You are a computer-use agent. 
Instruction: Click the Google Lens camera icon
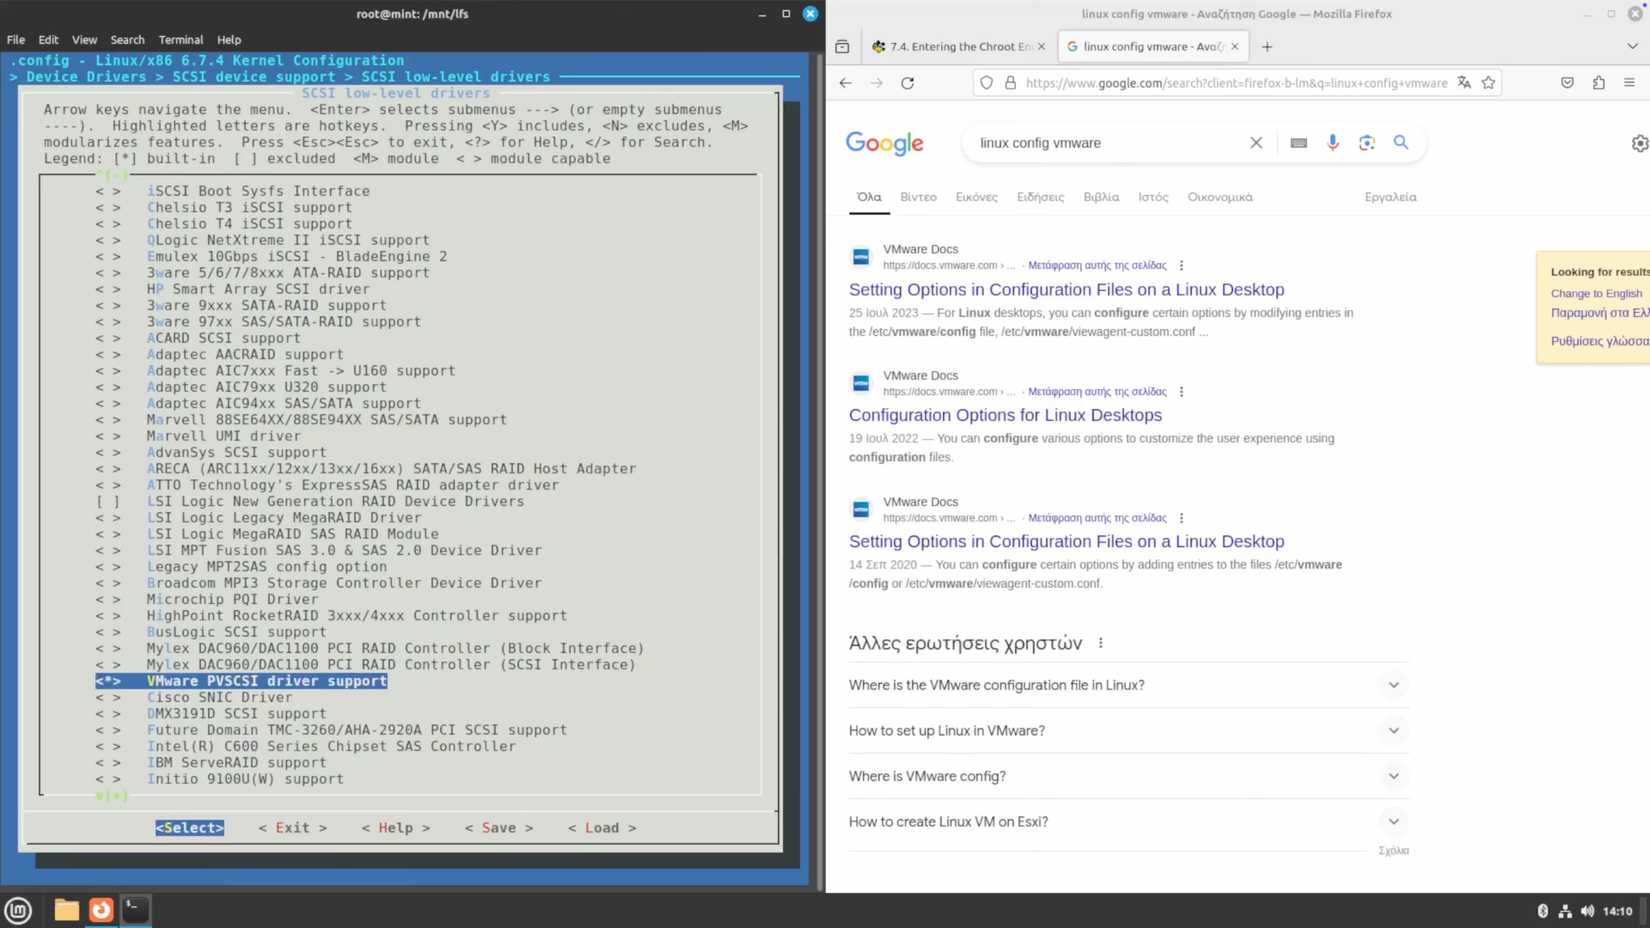point(1366,142)
